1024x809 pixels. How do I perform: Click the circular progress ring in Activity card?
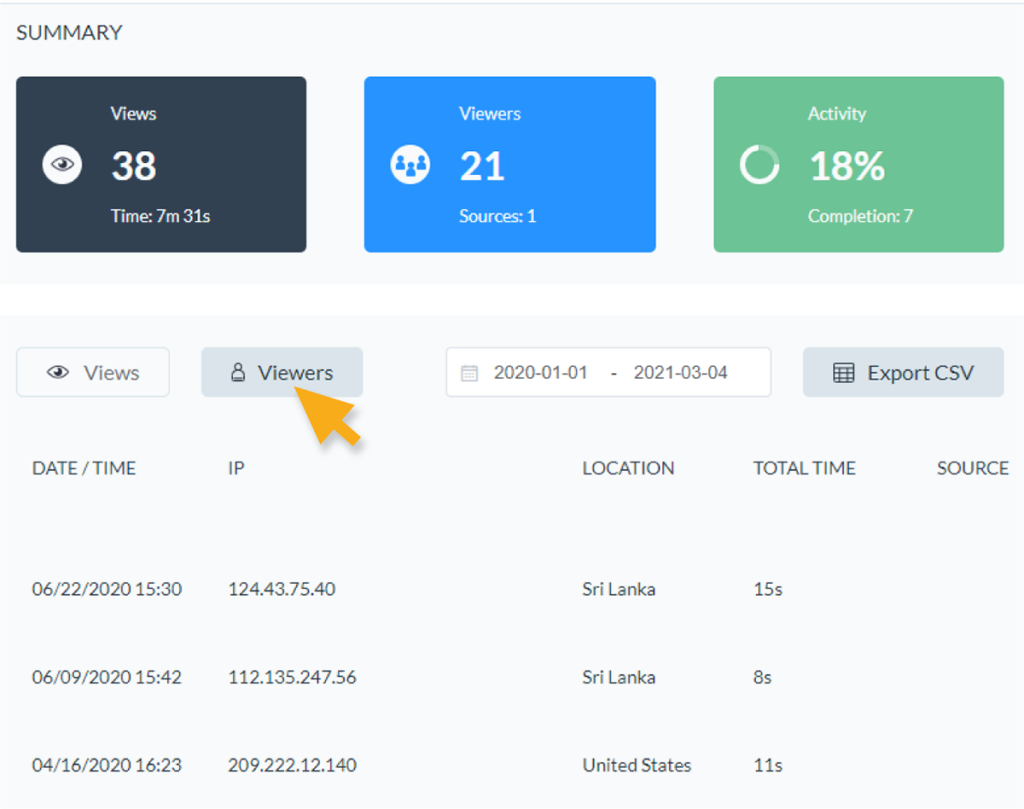pos(759,165)
